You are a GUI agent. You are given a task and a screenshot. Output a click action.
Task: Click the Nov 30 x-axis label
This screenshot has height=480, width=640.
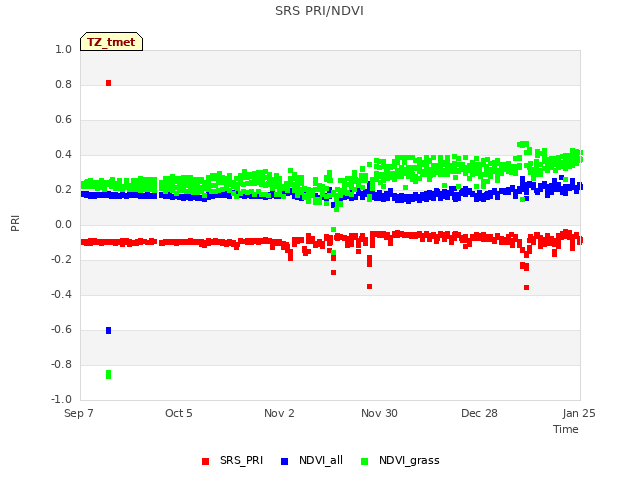(x=379, y=413)
